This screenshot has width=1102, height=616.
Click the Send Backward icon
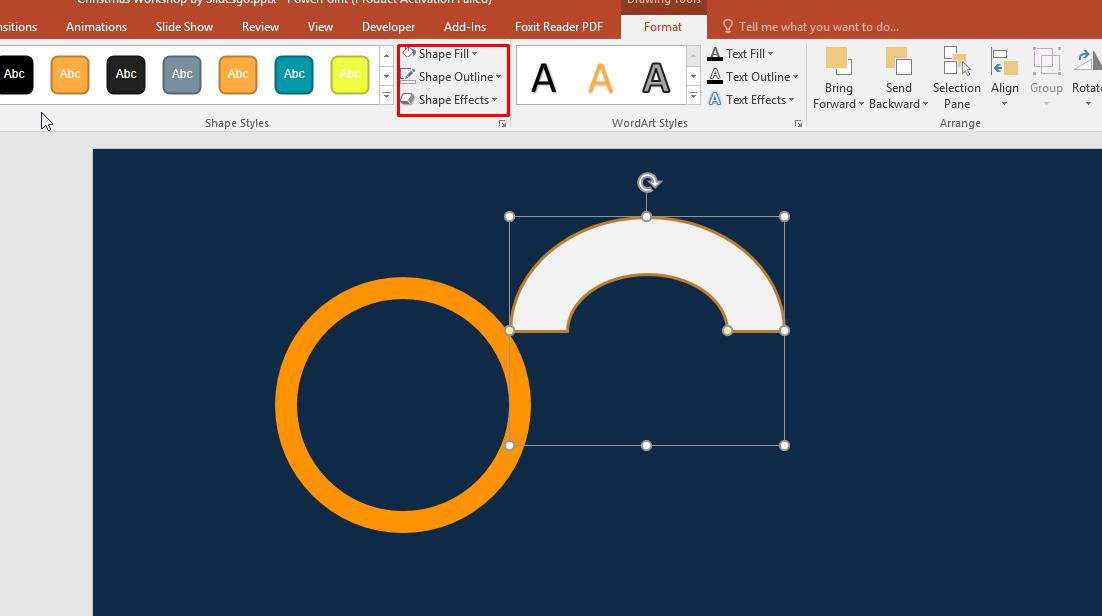(x=898, y=62)
